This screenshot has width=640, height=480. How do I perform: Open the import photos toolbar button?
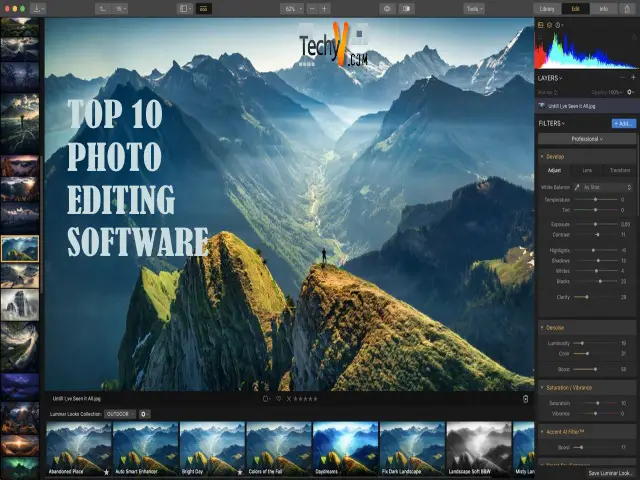tap(38, 9)
